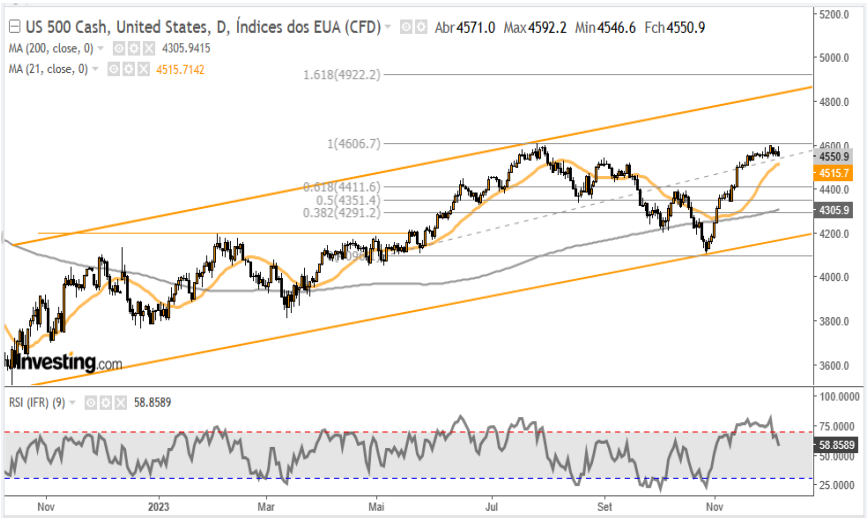867x519 pixels.
Task: Click the 4800.0 price scale value
Action: pos(834,102)
